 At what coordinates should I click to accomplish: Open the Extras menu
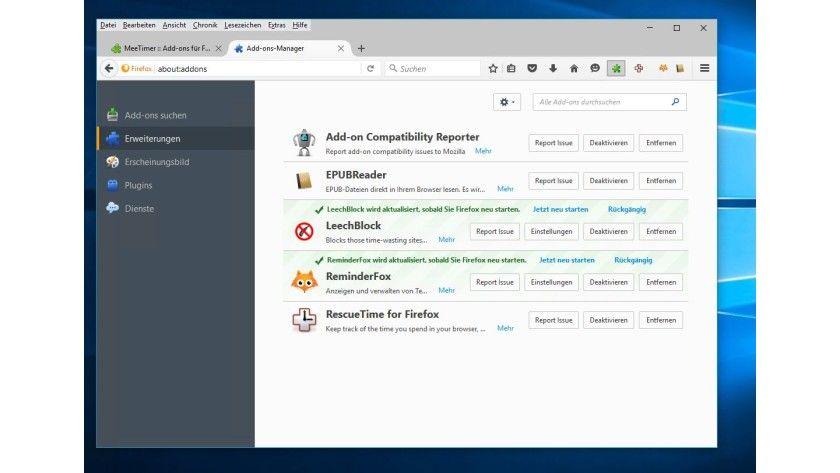[276, 25]
